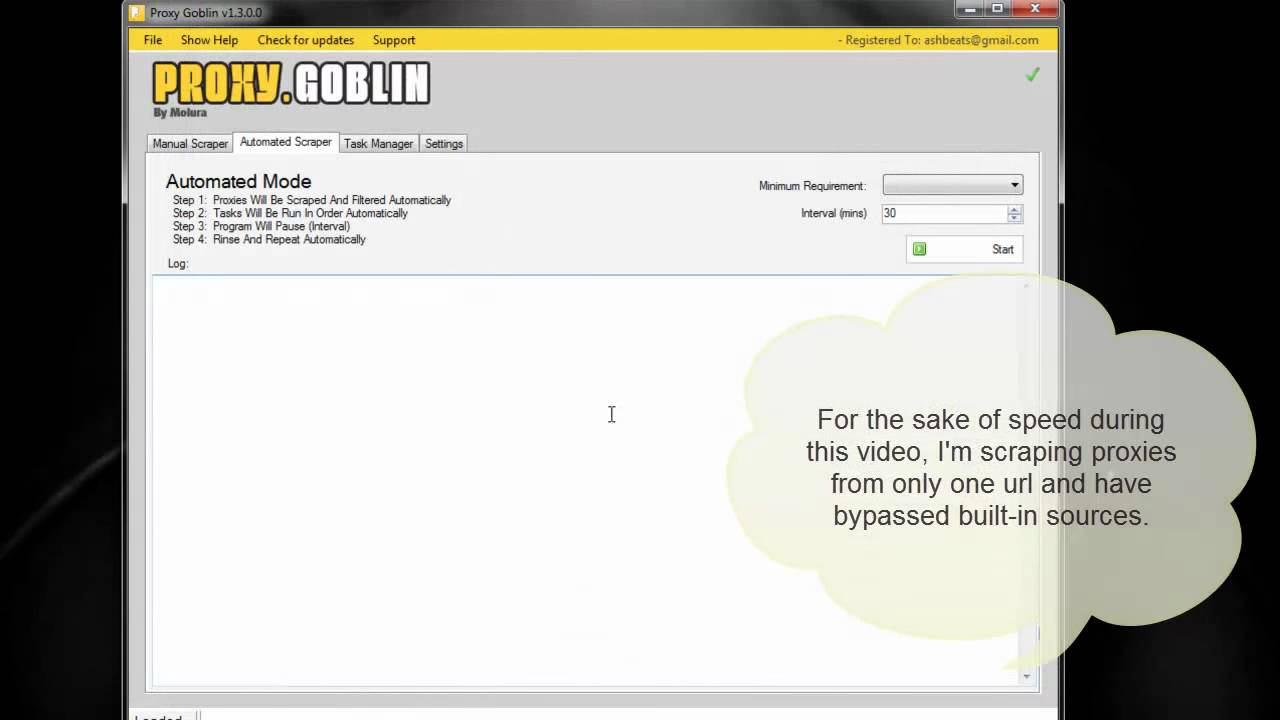Image resolution: width=1280 pixels, height=720 pixels.
Task: Decrease the interval with the down stepper arrow
Action: coord(1014,218)
